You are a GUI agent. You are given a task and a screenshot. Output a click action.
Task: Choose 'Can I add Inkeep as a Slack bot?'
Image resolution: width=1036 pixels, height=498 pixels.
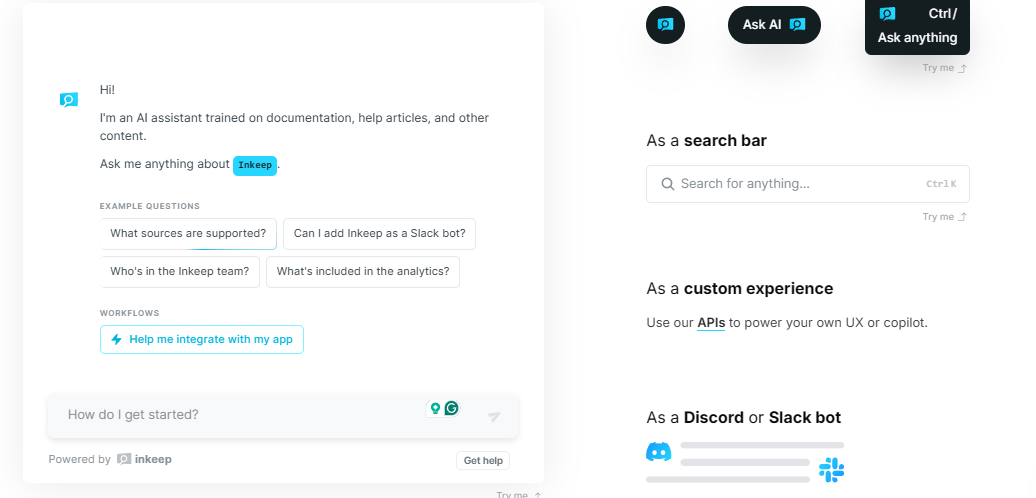379,234
